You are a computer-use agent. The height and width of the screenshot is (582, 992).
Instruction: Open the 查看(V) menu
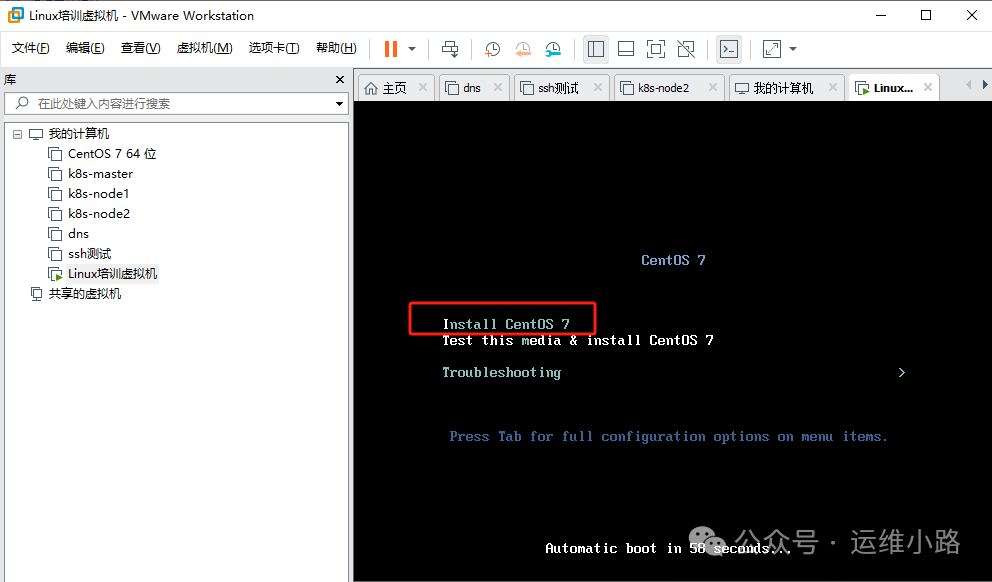(x=140, y=48)
